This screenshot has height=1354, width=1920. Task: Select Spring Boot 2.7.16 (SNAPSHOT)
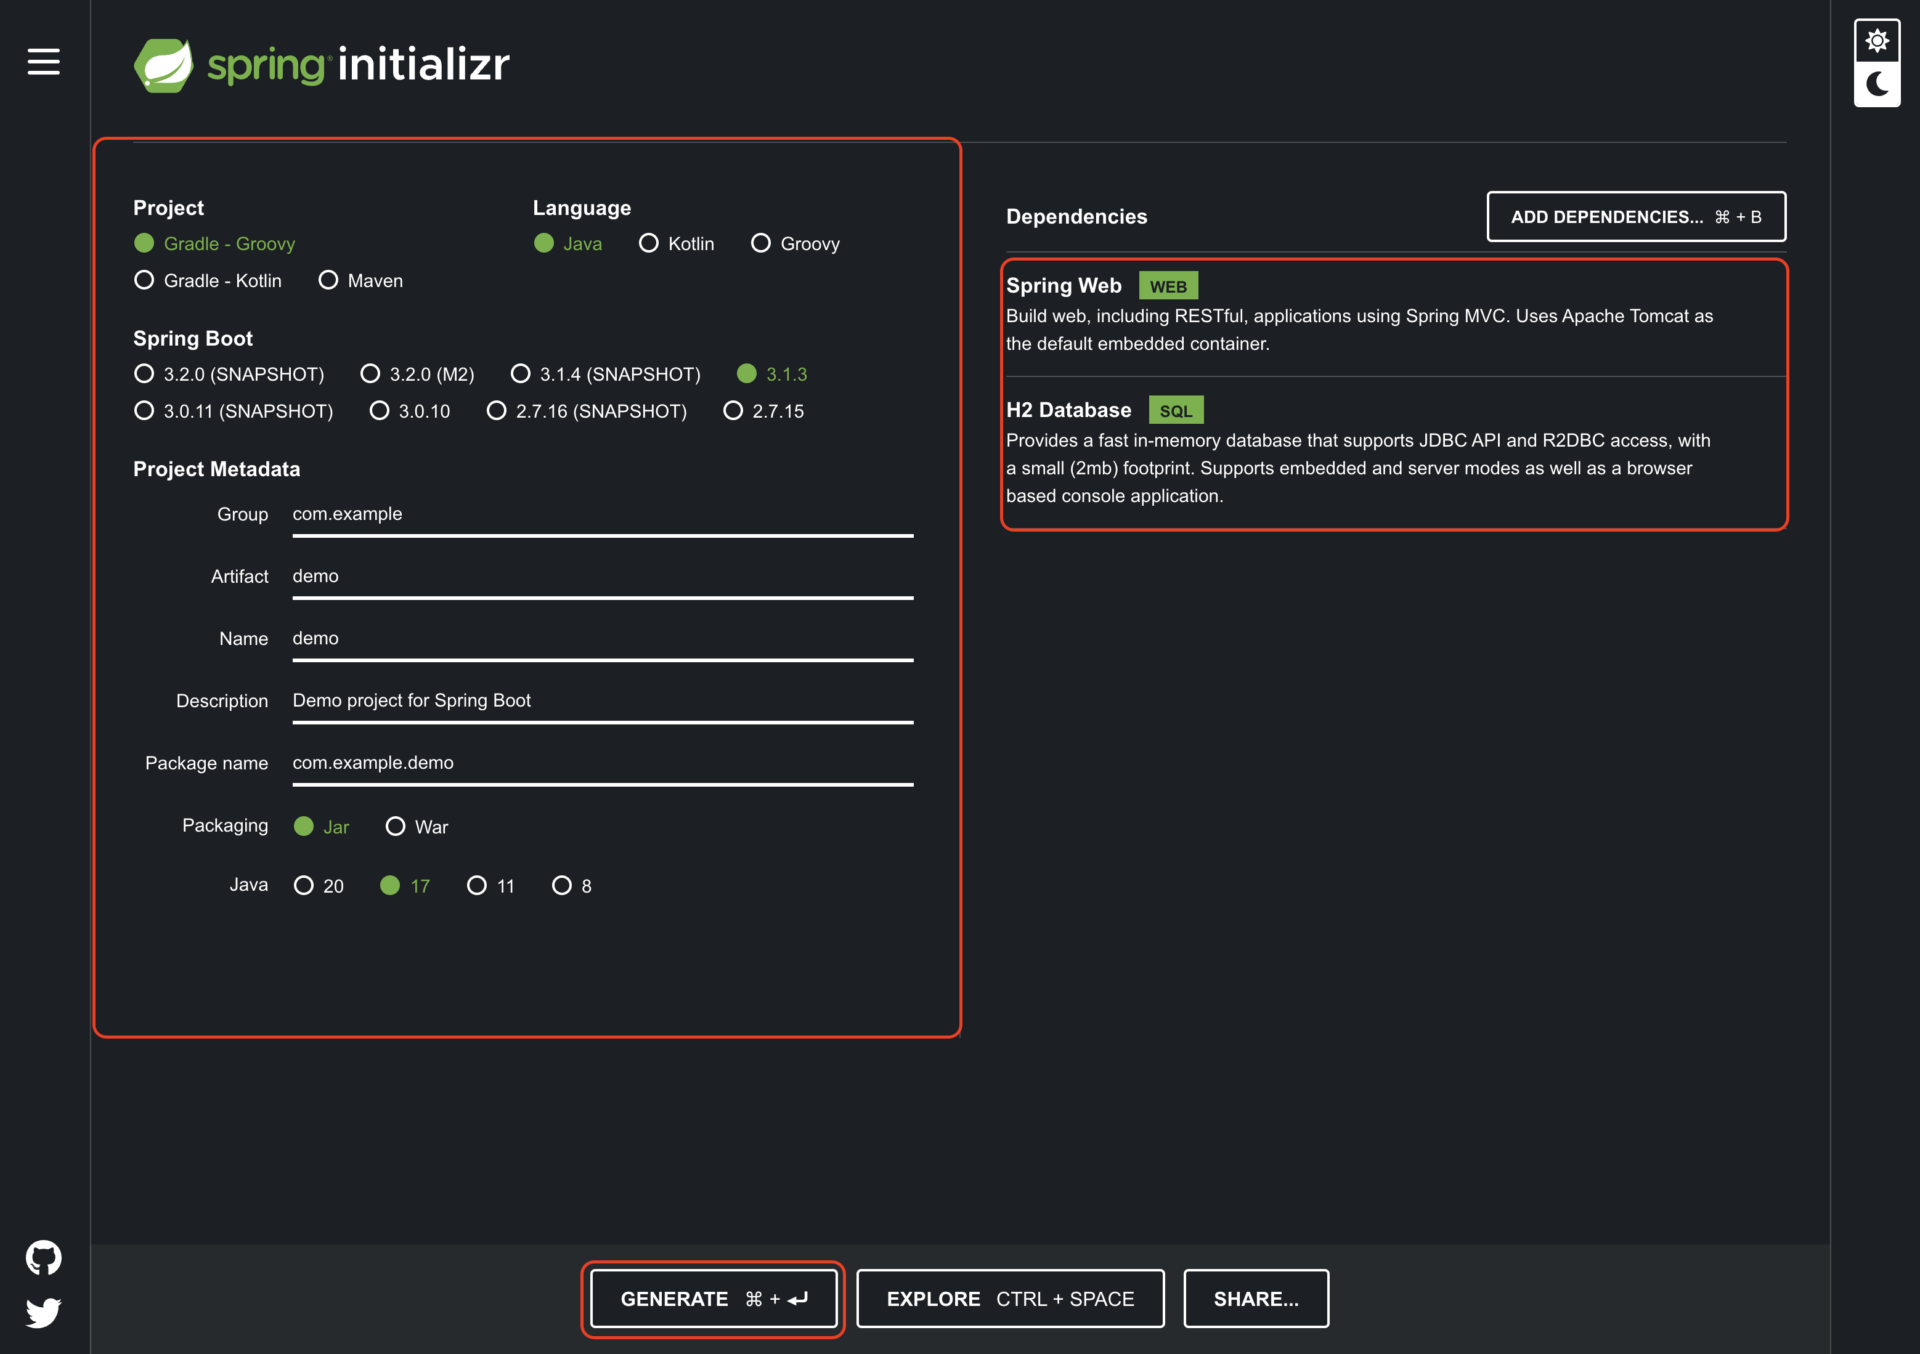pos(586,411)
